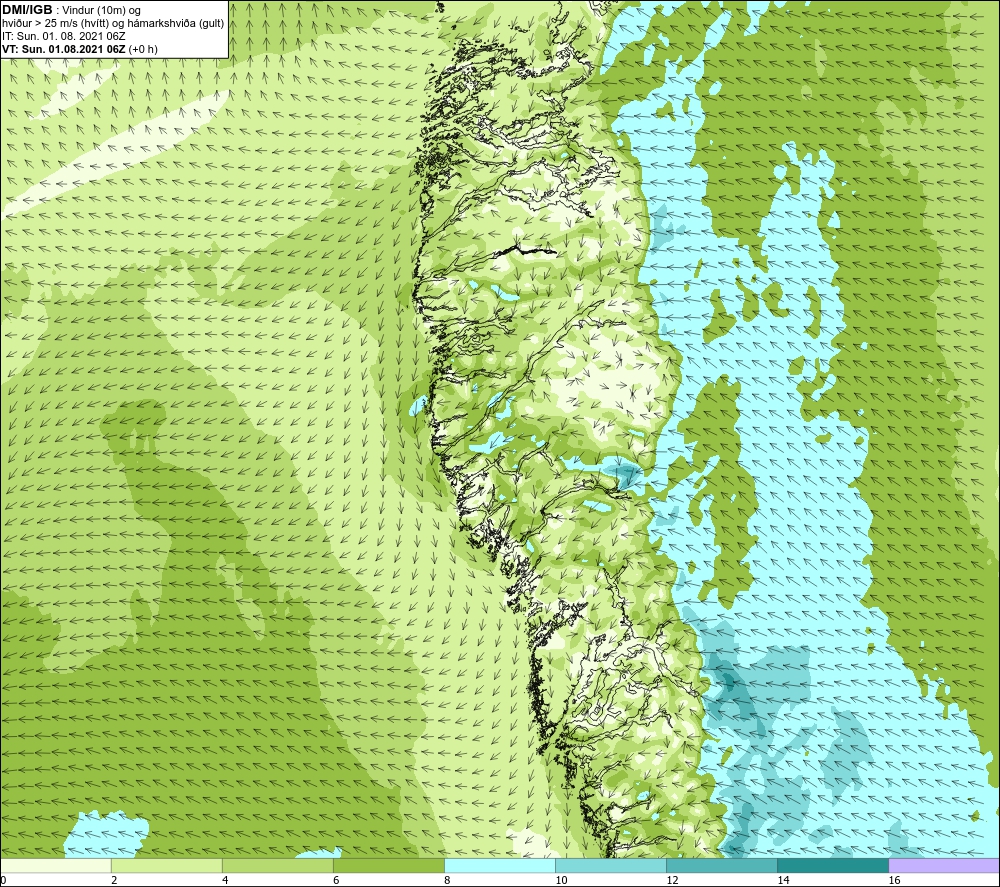Screen dimensions: 1000x887
Task: Click the '(+0 h)' forecast offset text
Action: point(143,48)
